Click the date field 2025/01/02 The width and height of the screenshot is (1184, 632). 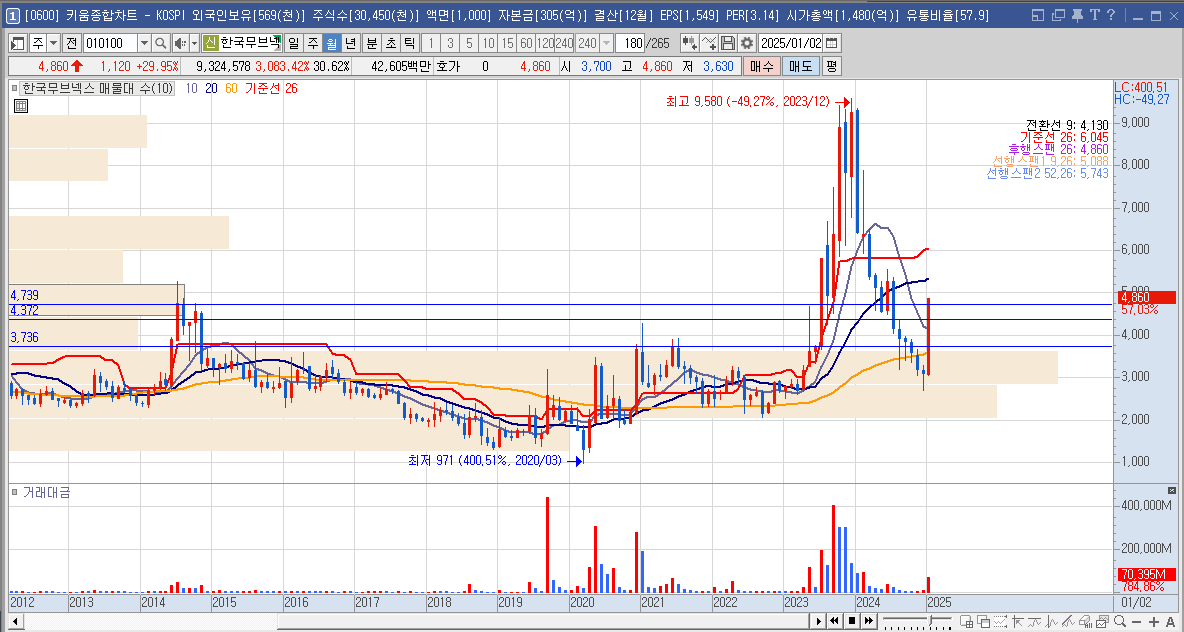point(791,43)
